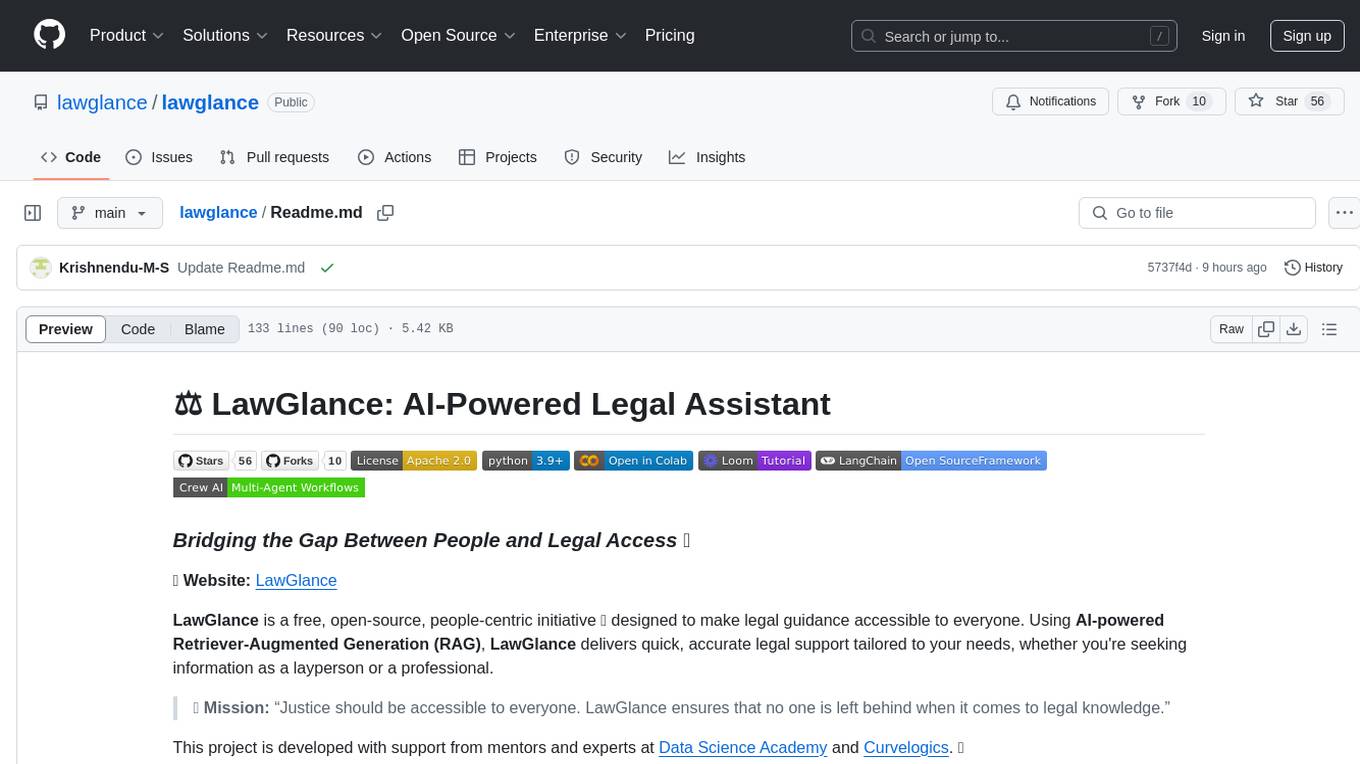Switch to Code view
Viewport: 1360px width, 764px height.
pos(138,329)
